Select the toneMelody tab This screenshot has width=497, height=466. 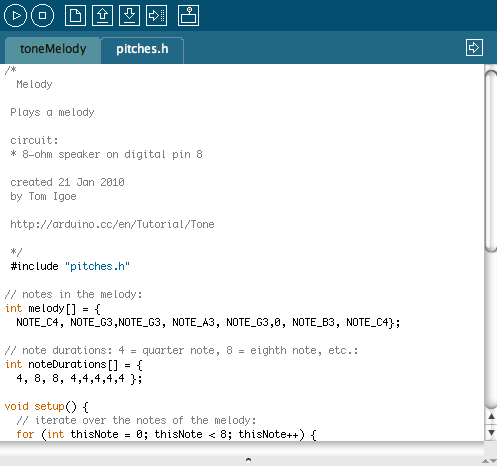tap(53, 50)
